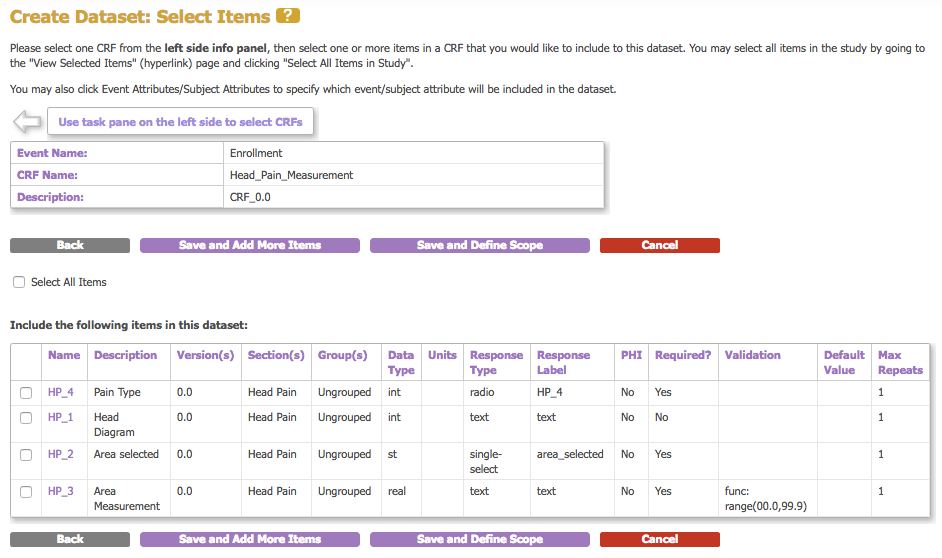Image resolution: width=942 pixels, height=558 pixels.
Task: Open the HP_3 item link
Action: (x=61, y=492)
